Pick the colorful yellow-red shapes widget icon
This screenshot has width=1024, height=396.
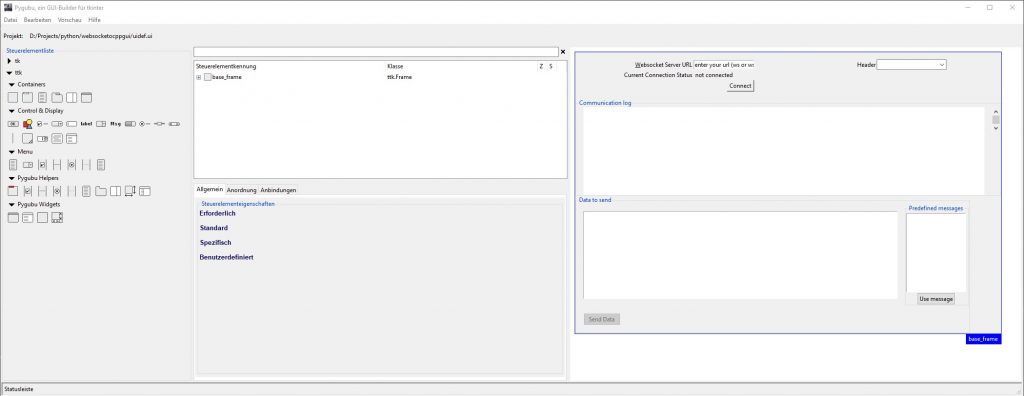(x=28, y=124)
